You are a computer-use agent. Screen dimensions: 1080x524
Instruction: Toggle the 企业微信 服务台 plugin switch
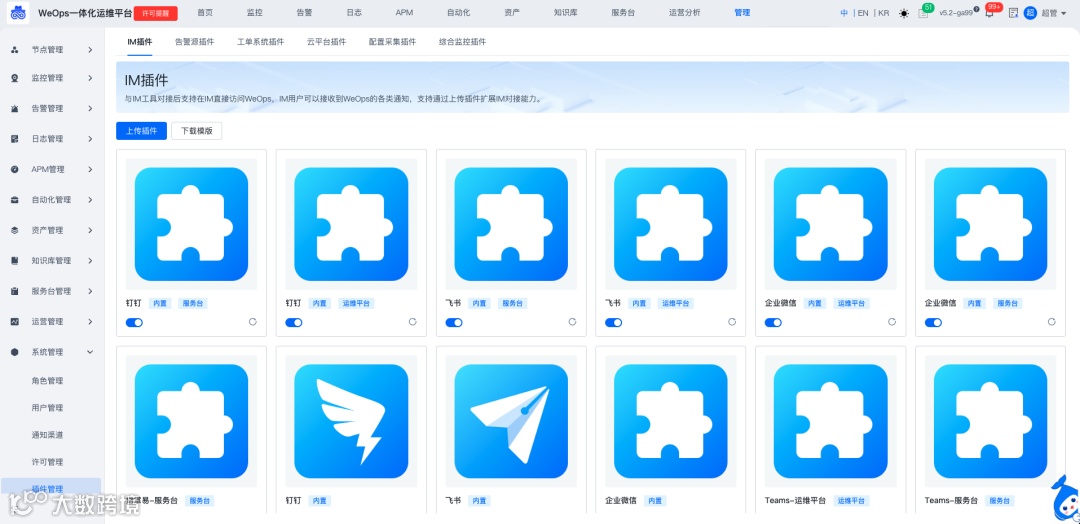point(933,322)
